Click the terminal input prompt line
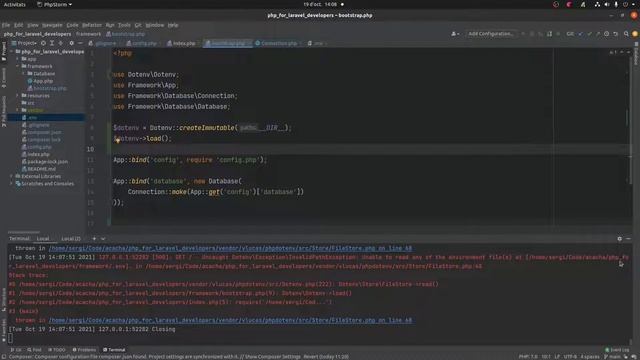640x360 pixels. (x=318, y=338)
